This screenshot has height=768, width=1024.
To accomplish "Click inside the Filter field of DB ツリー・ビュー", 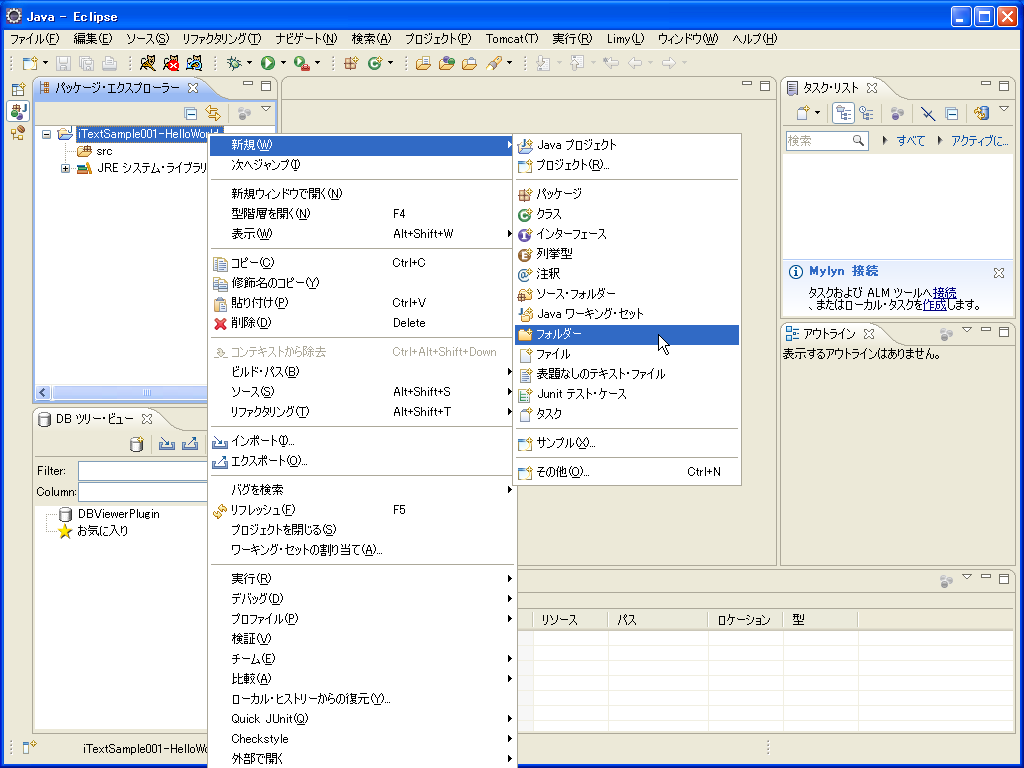I will click(142, 470).
